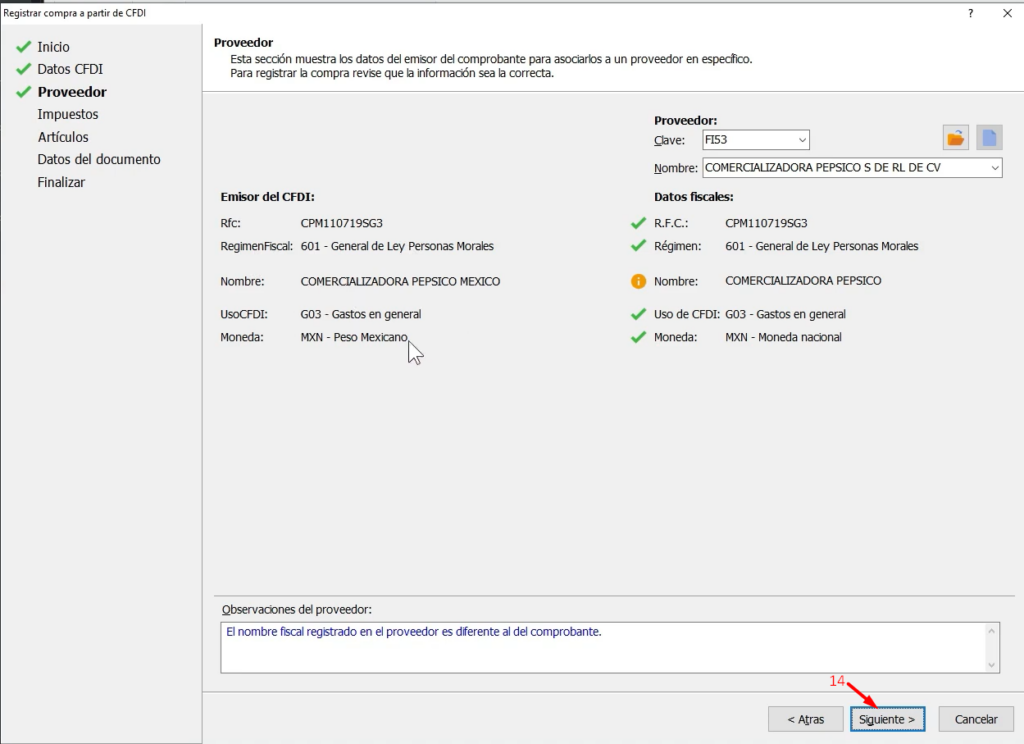
Task: Click the green checkmark beside R.F.C.
Action: [638, 223]
